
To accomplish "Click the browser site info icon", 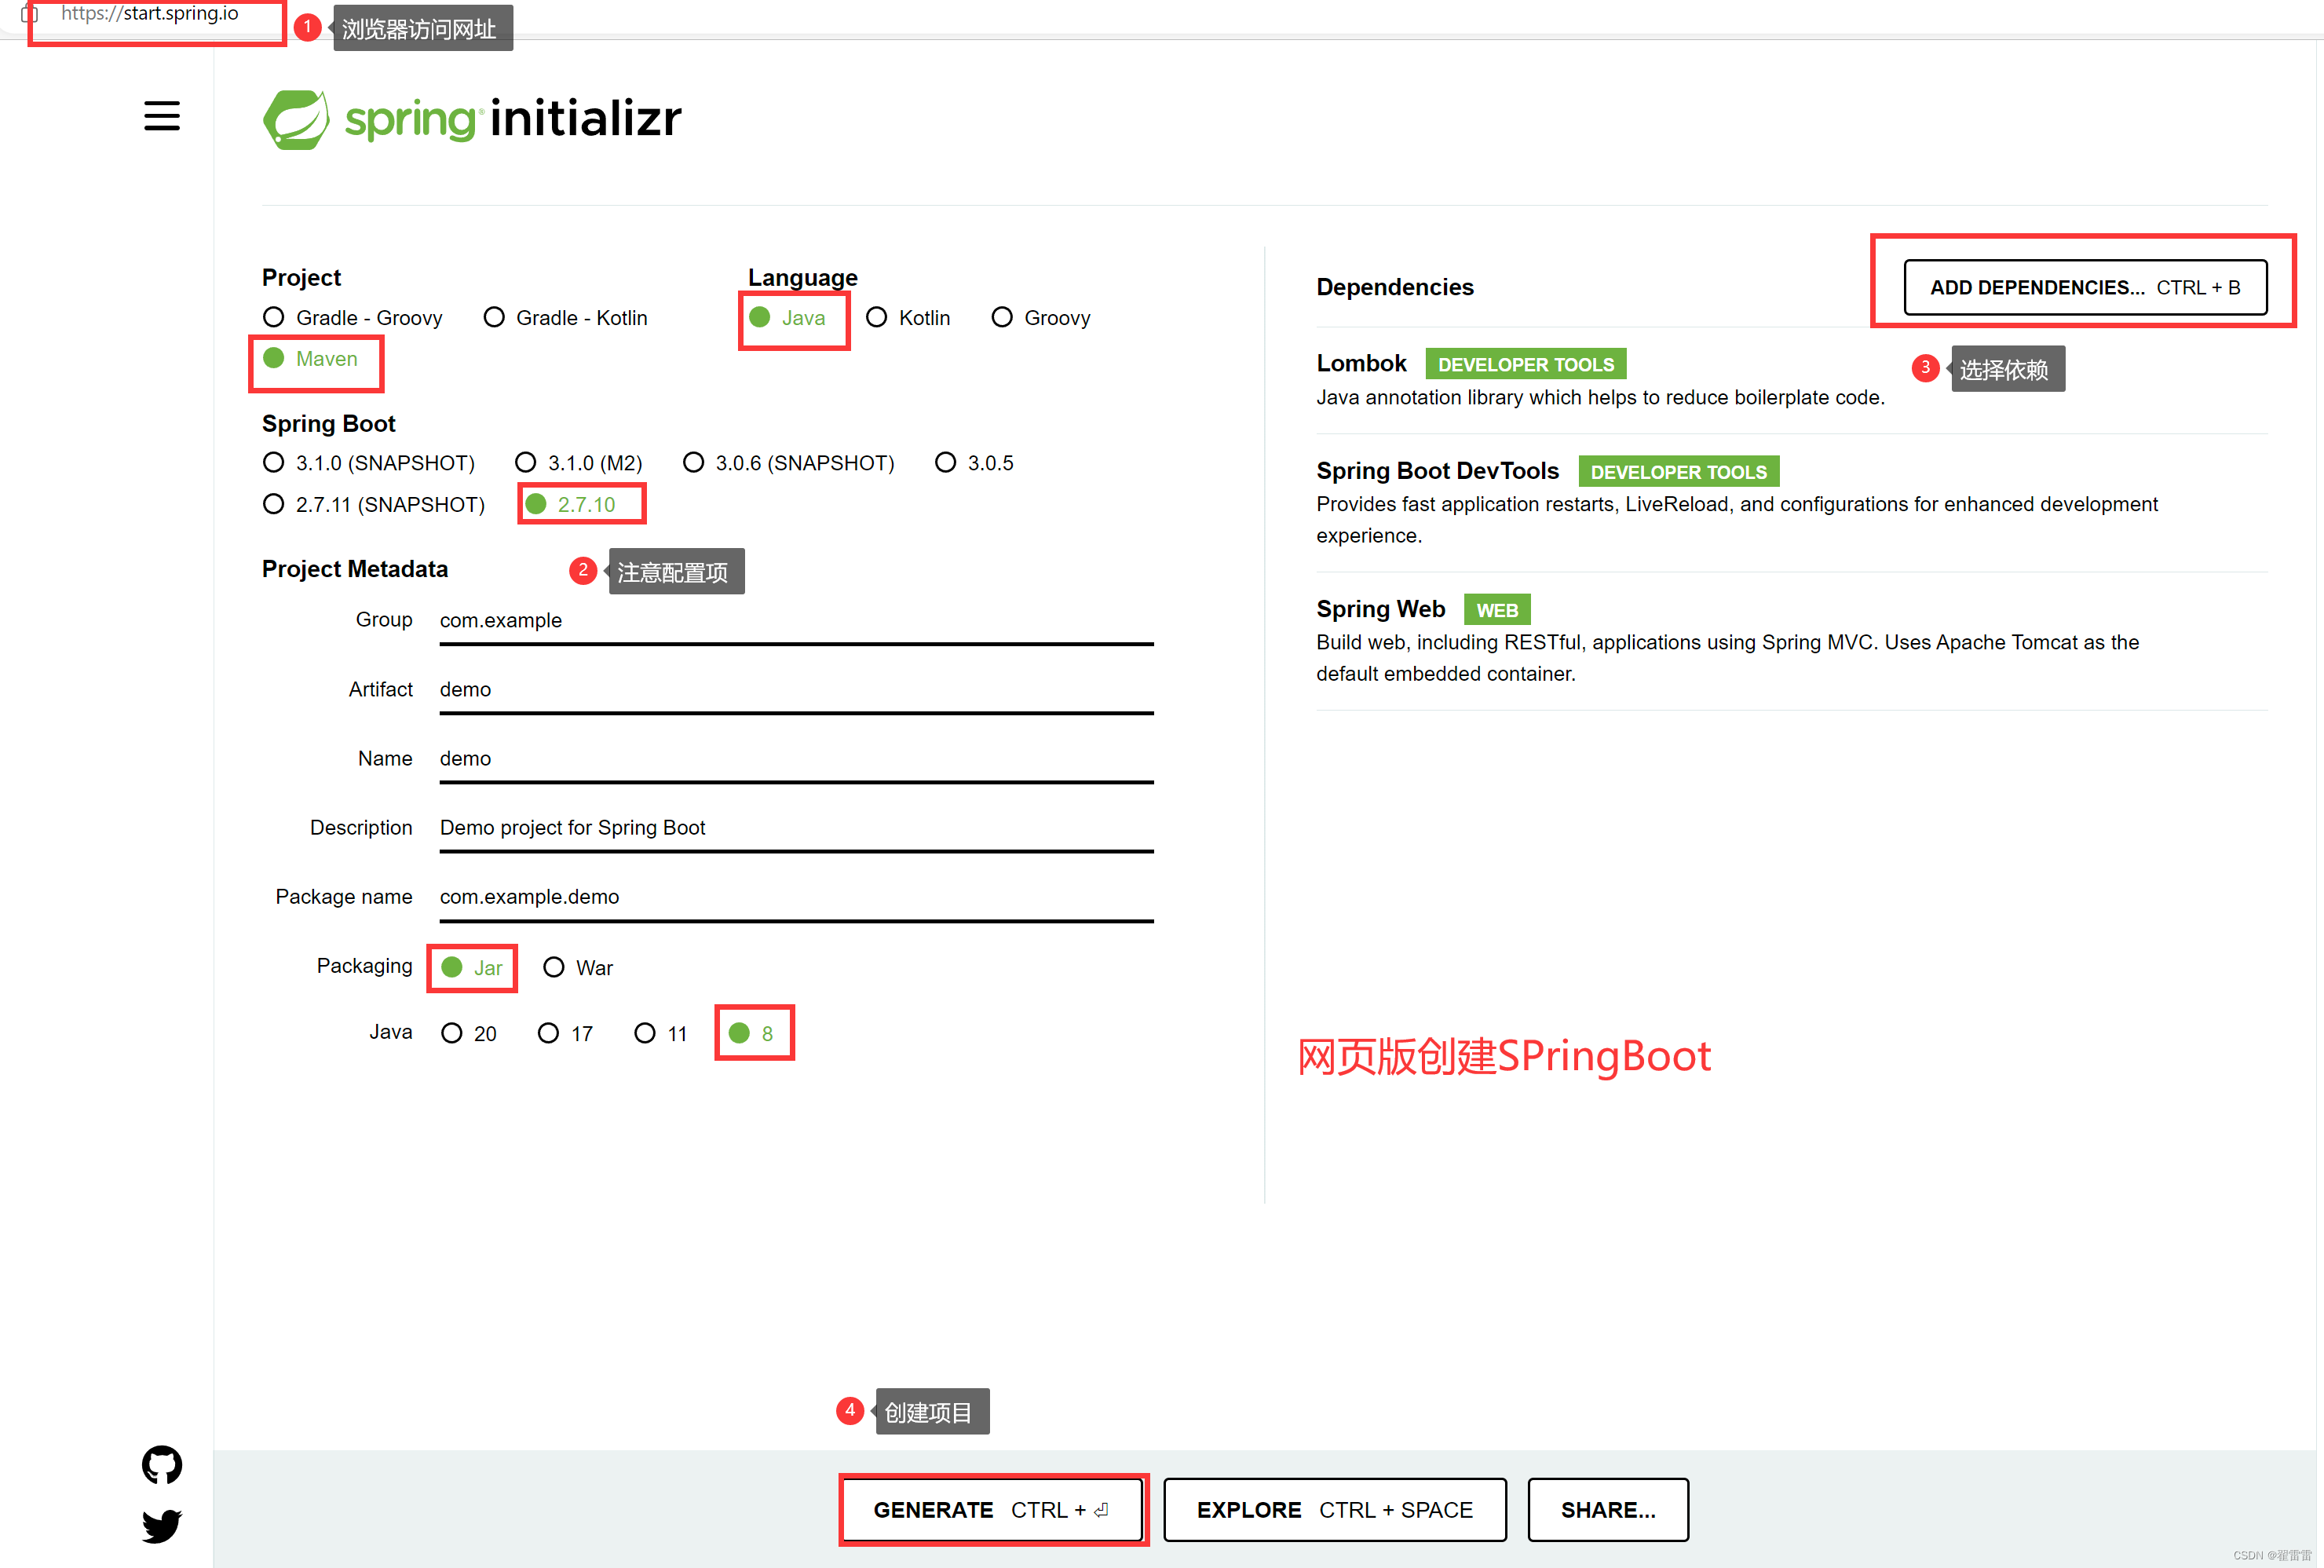I will click(30, 14).
